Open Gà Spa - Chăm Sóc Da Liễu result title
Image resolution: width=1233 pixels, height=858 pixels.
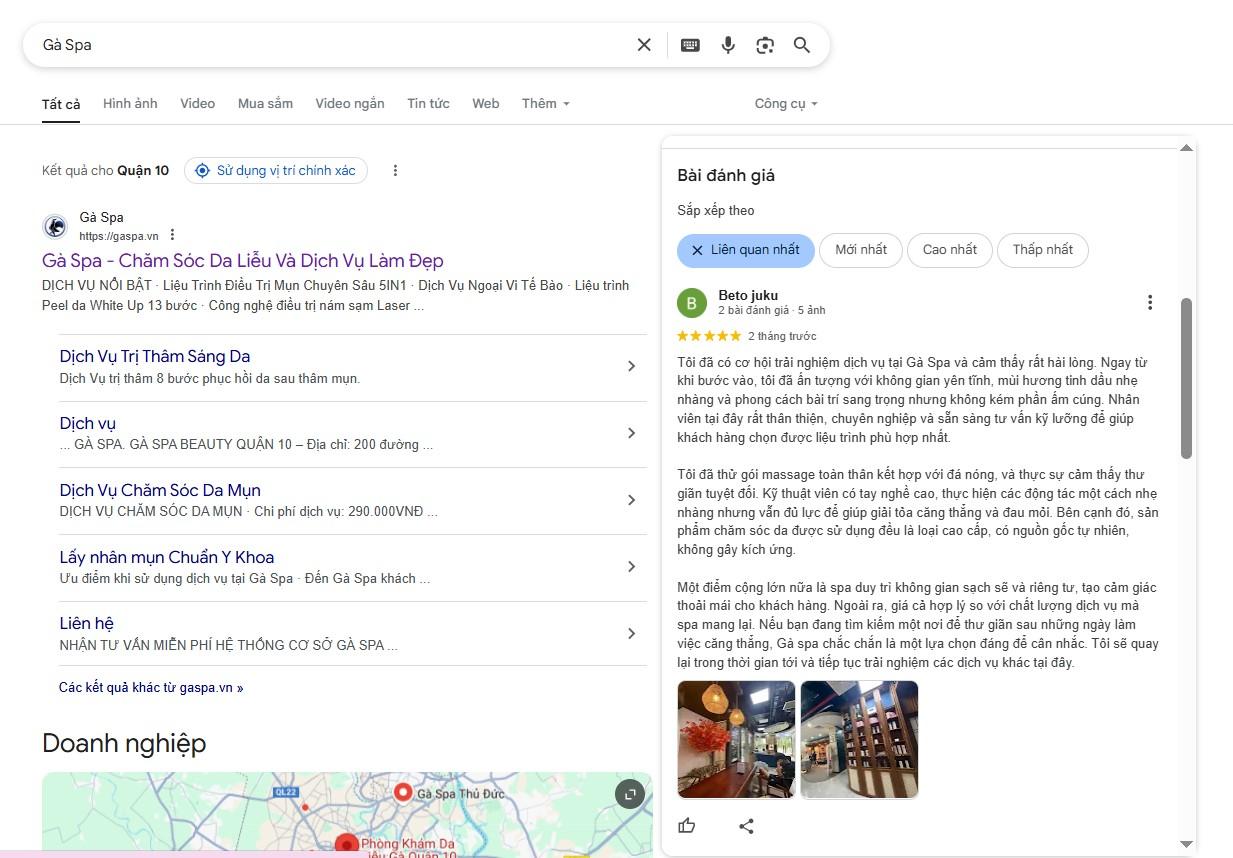click(x=243, y=261)
